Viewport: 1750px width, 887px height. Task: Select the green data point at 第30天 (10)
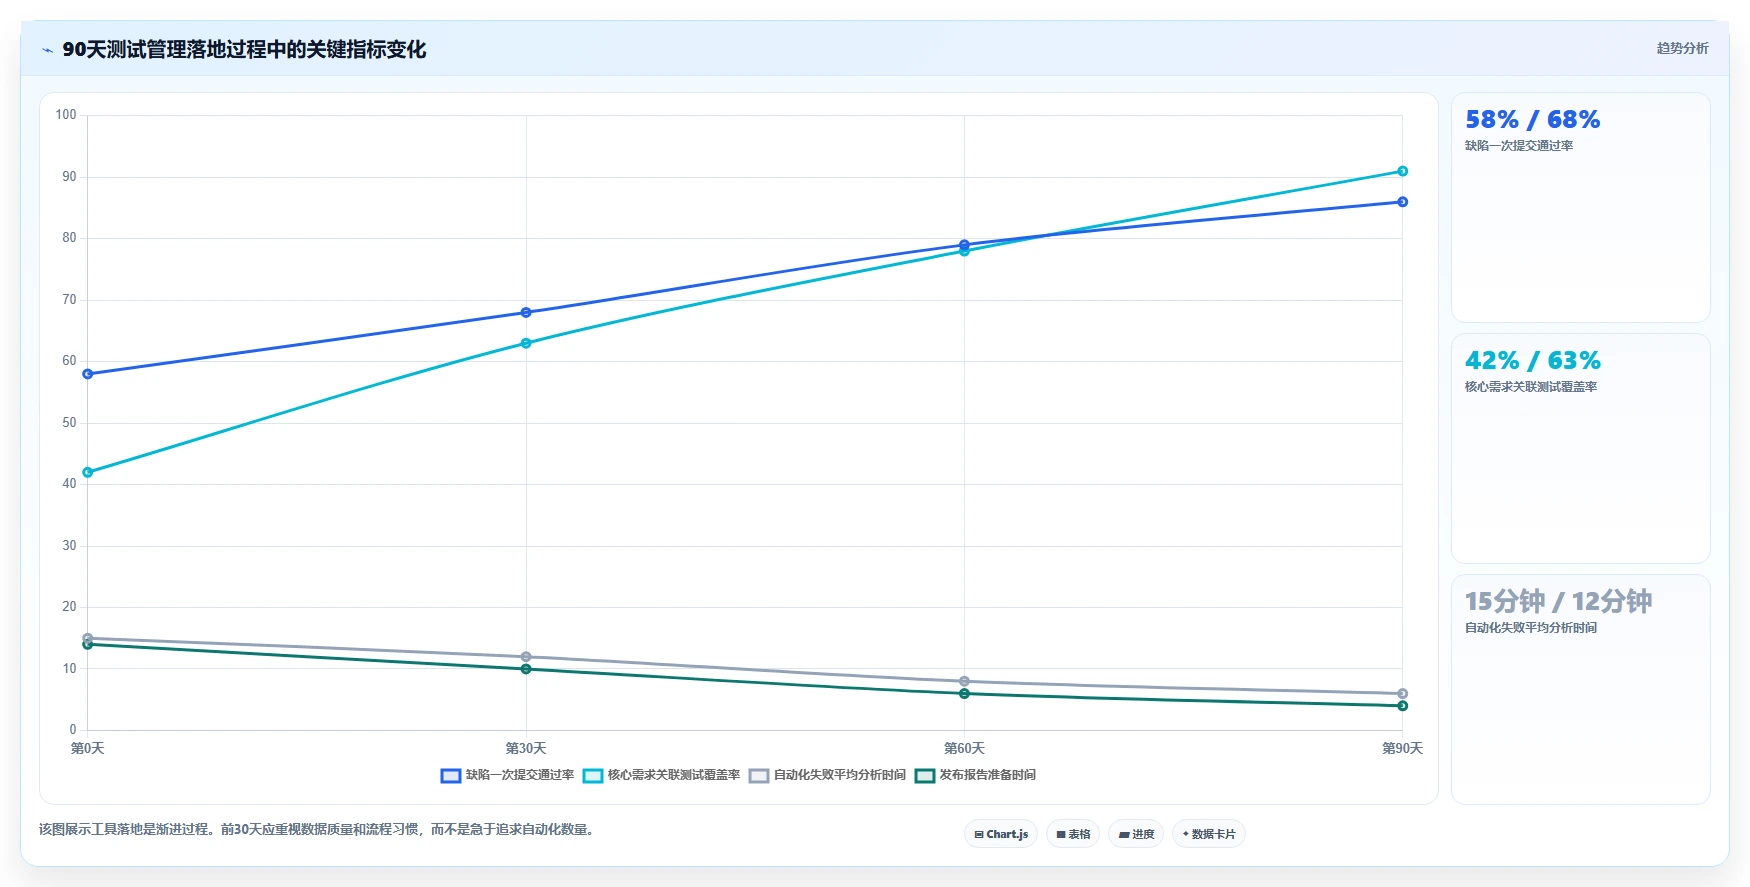(526, 669)
